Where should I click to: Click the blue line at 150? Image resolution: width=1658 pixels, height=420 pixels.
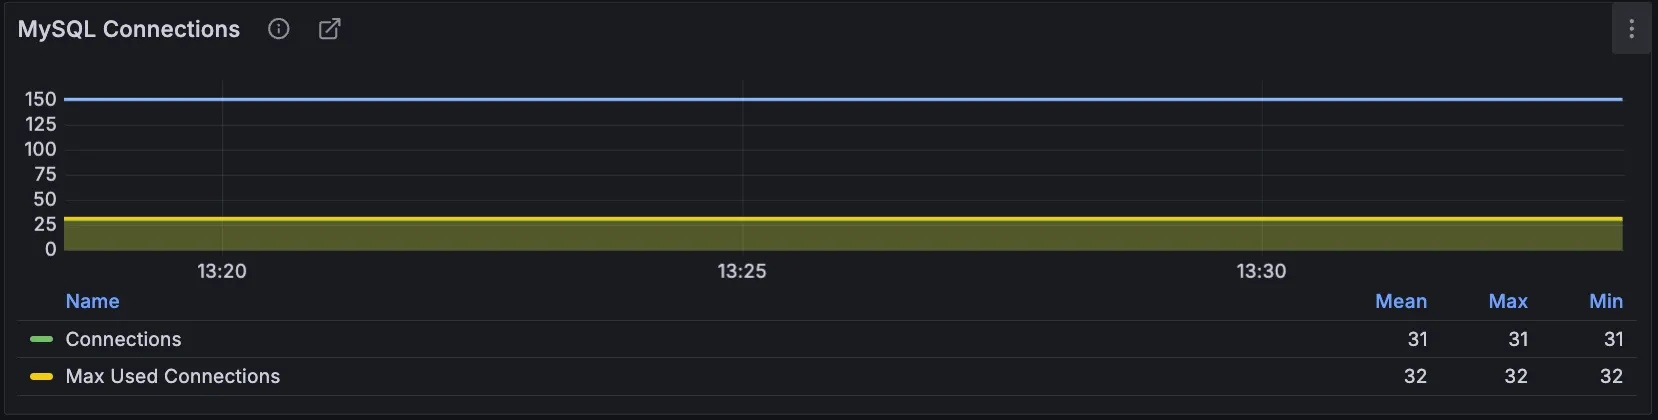tap(843, 99)
